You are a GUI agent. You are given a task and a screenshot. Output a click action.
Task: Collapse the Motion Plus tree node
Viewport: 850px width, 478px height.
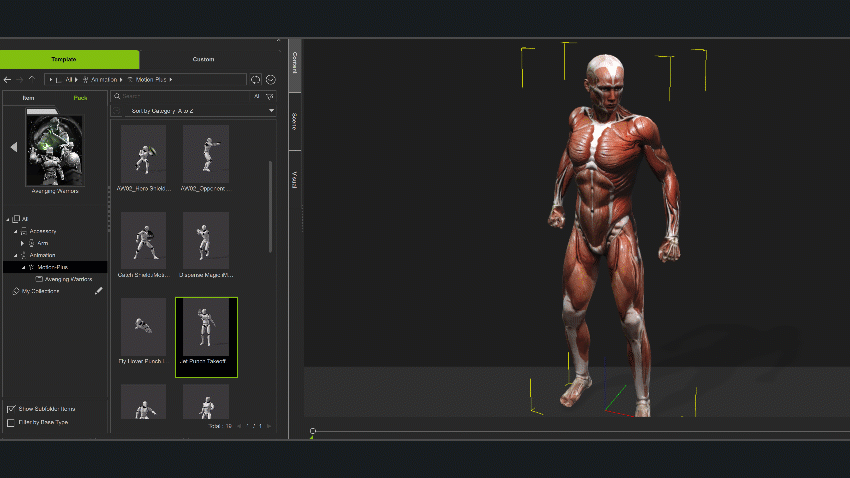click(x=23, y=267)
